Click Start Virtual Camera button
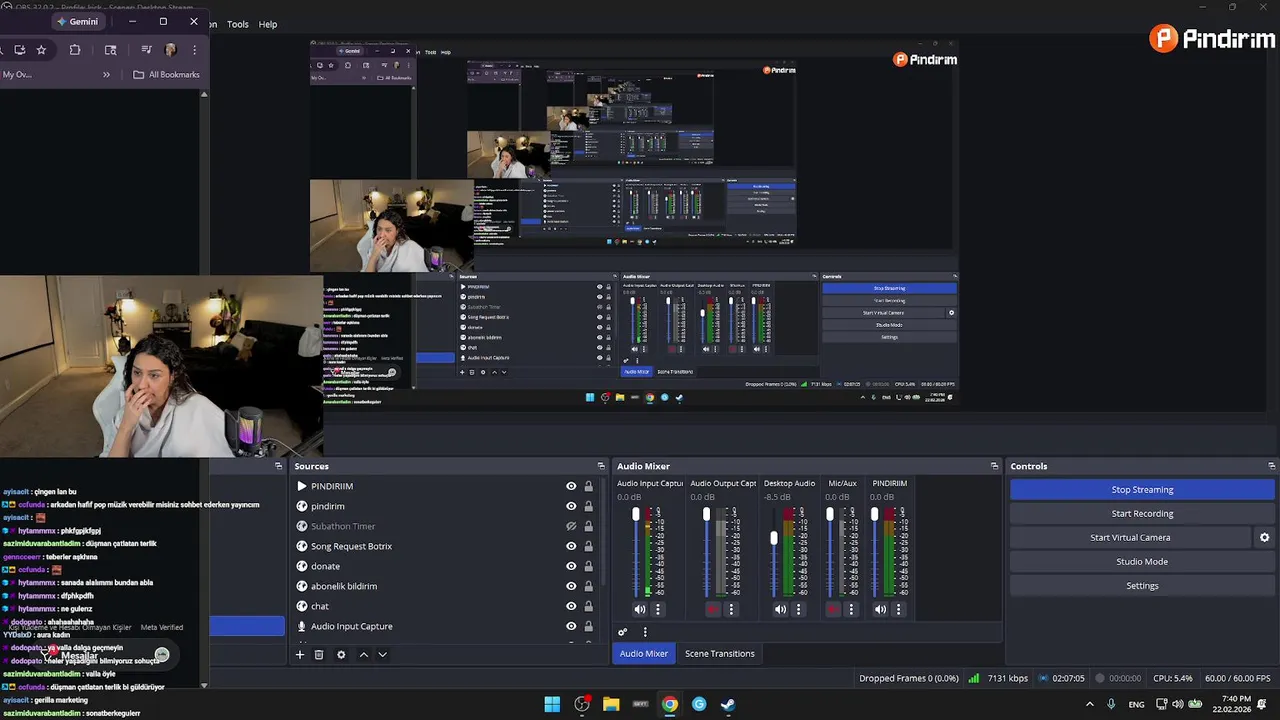Screen dimensions: 1280x720 click(x=1130, y=538)
